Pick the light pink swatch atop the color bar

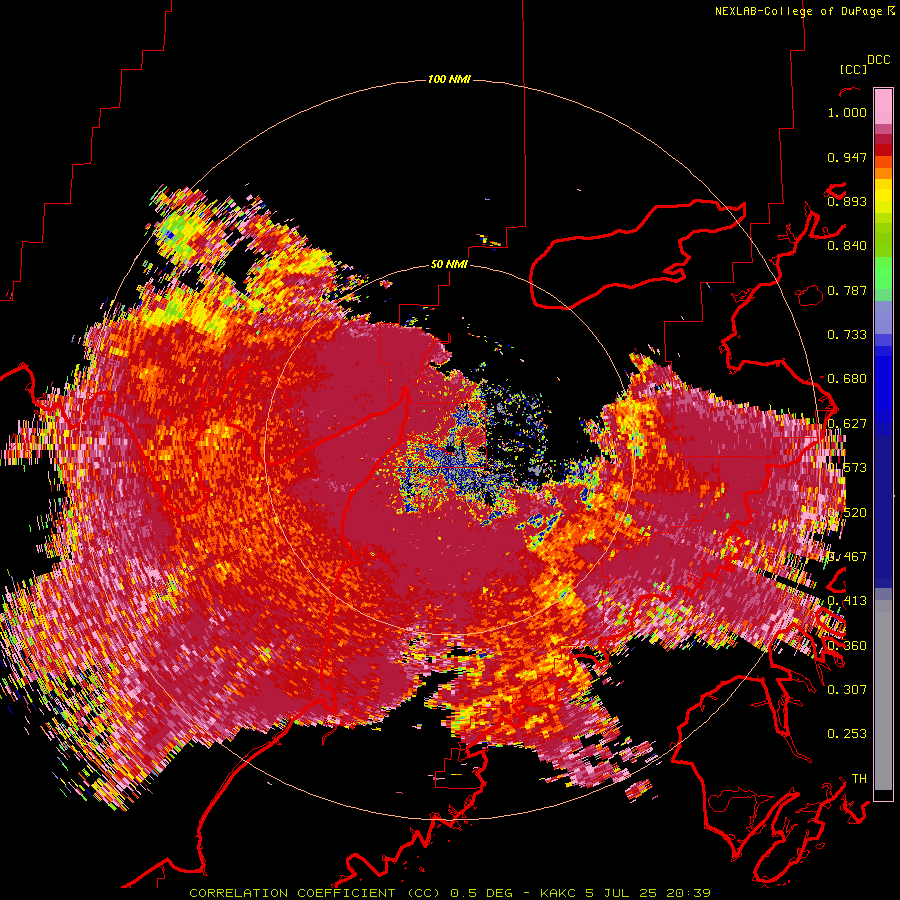[x=883, y=106]
